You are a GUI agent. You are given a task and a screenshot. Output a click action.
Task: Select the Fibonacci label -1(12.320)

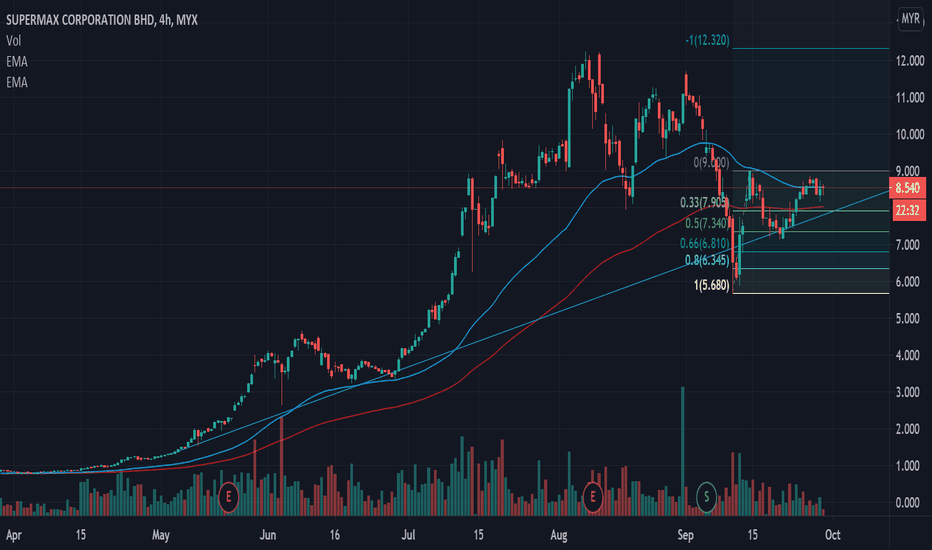click(x=707, y=40)
